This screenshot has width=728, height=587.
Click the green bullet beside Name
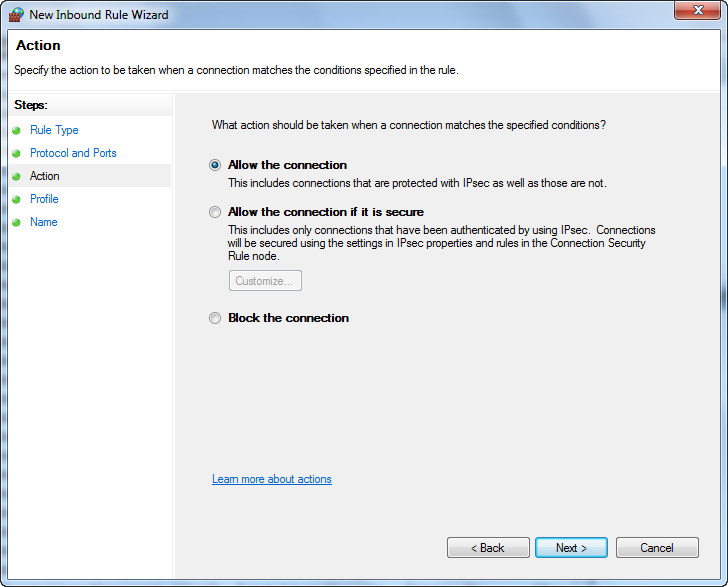point(16,222)
